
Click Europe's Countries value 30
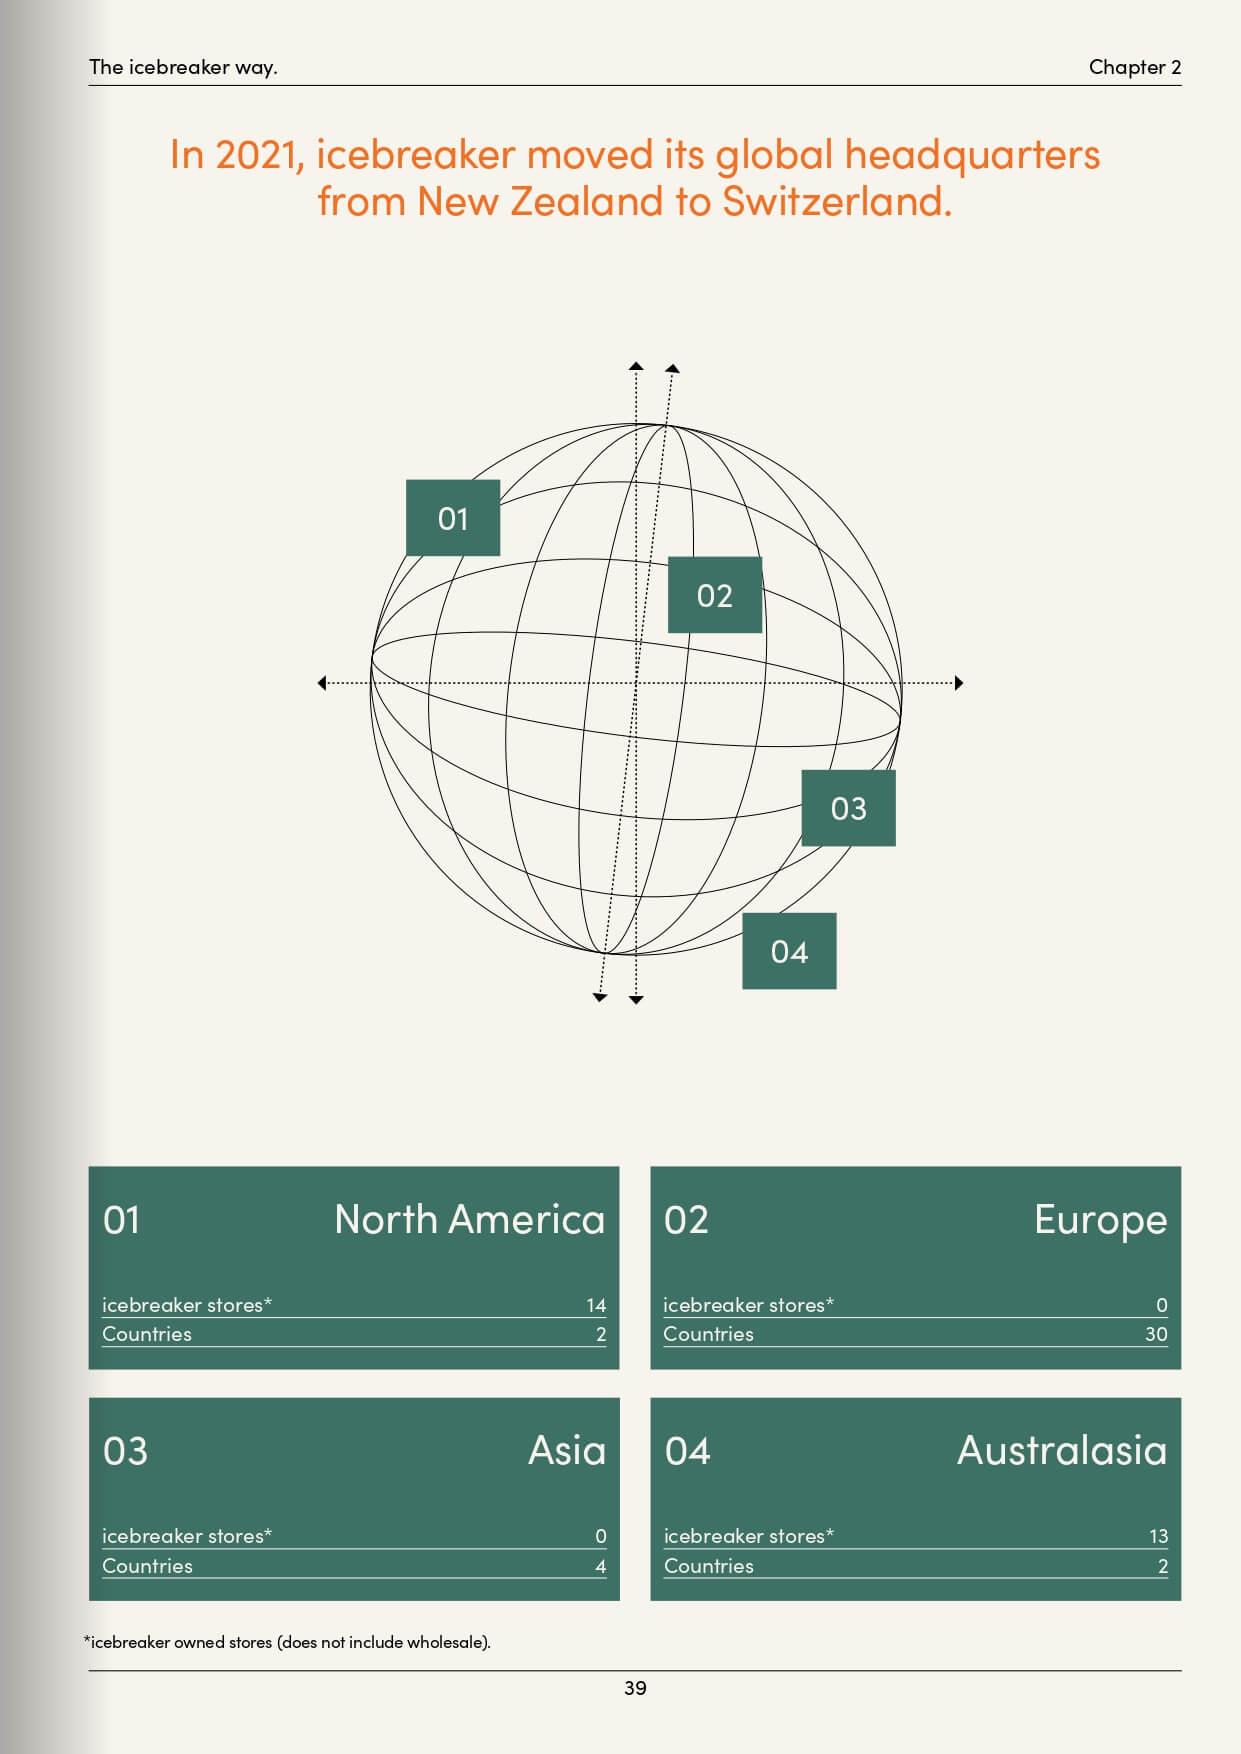(x=1156, y=1334)
